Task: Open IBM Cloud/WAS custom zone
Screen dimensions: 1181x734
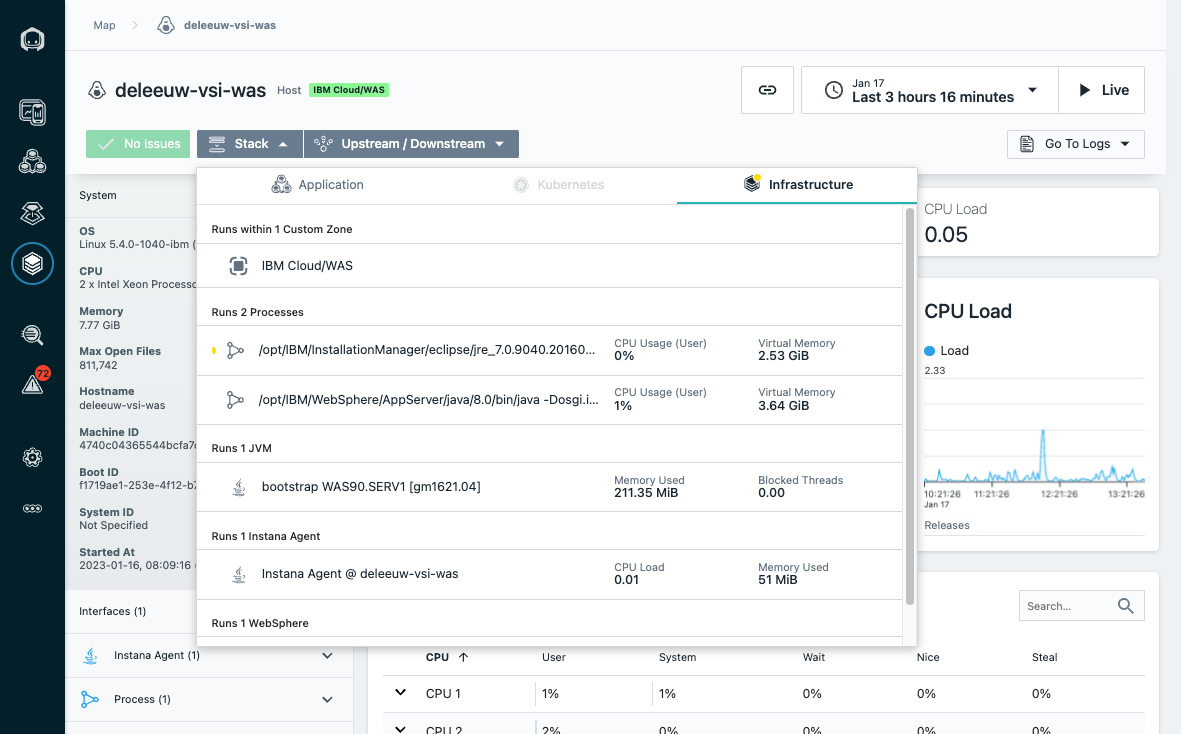Action: pos(549,266)
